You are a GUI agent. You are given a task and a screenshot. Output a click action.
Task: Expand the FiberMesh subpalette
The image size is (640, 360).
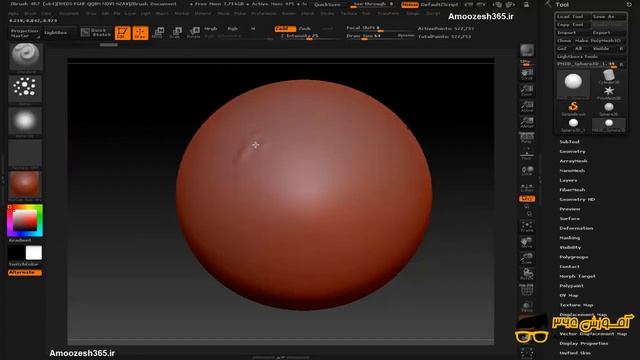572,190
